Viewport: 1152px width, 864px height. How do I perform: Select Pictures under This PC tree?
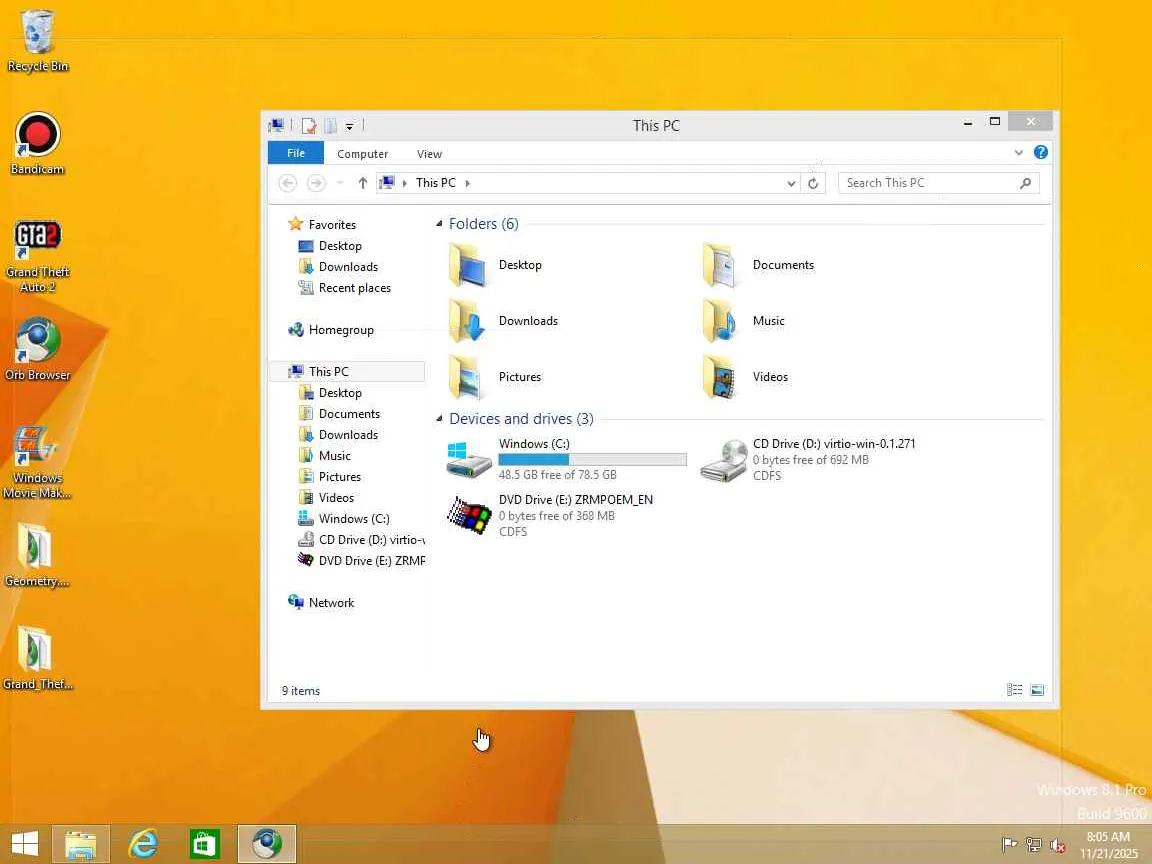(330, 477)
